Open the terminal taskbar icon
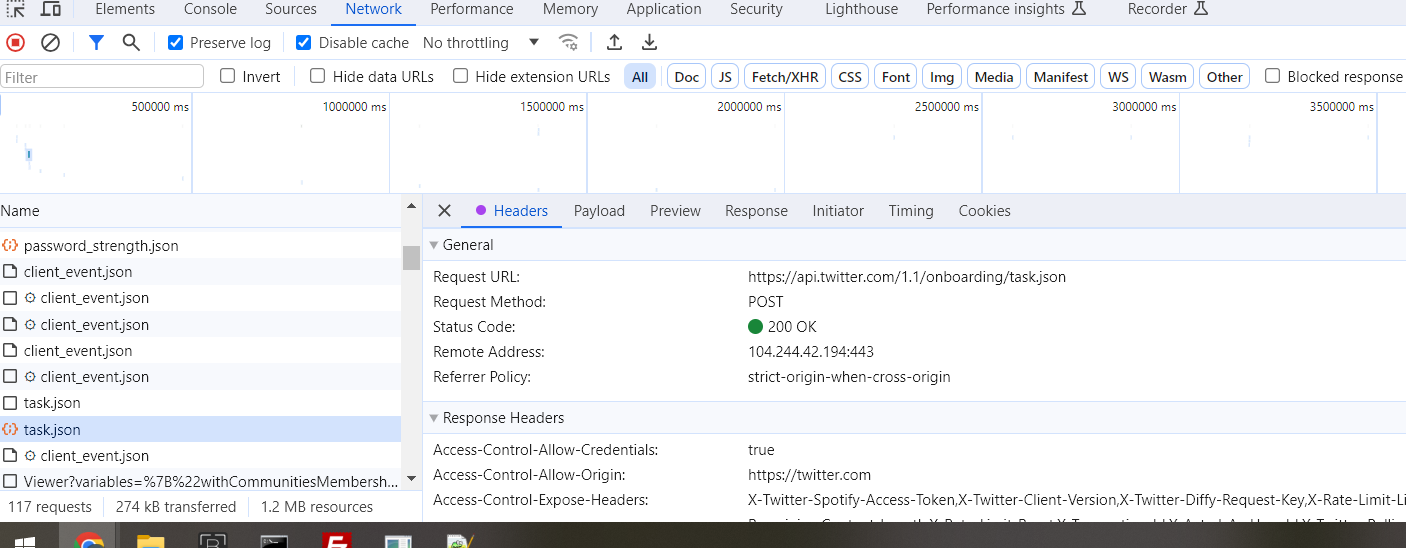 275,542
